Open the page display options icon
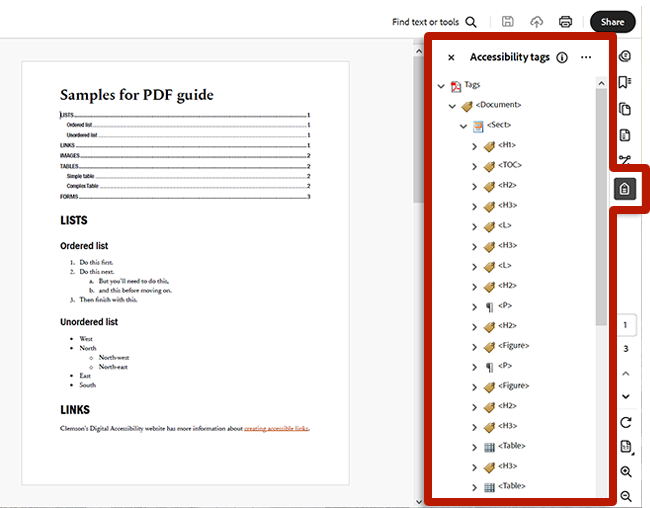This screenshot has width=650, height=508. 626,447
